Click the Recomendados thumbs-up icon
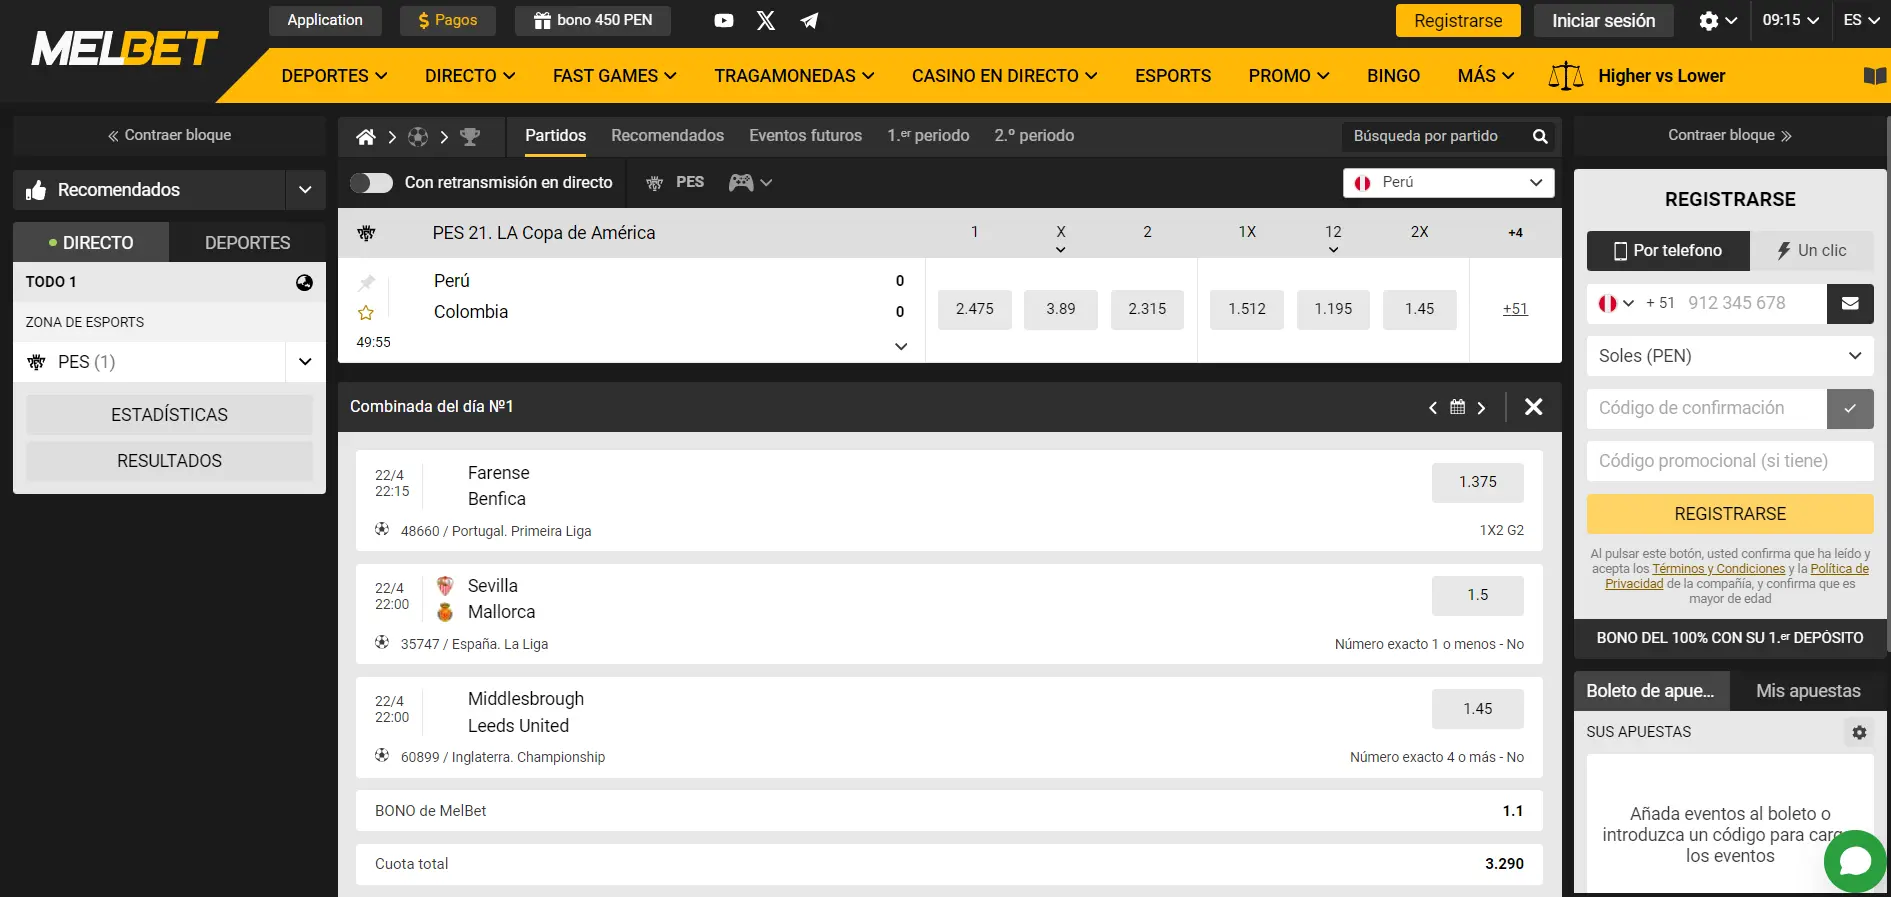This screenshot has width=1891, height=897. 36,190
